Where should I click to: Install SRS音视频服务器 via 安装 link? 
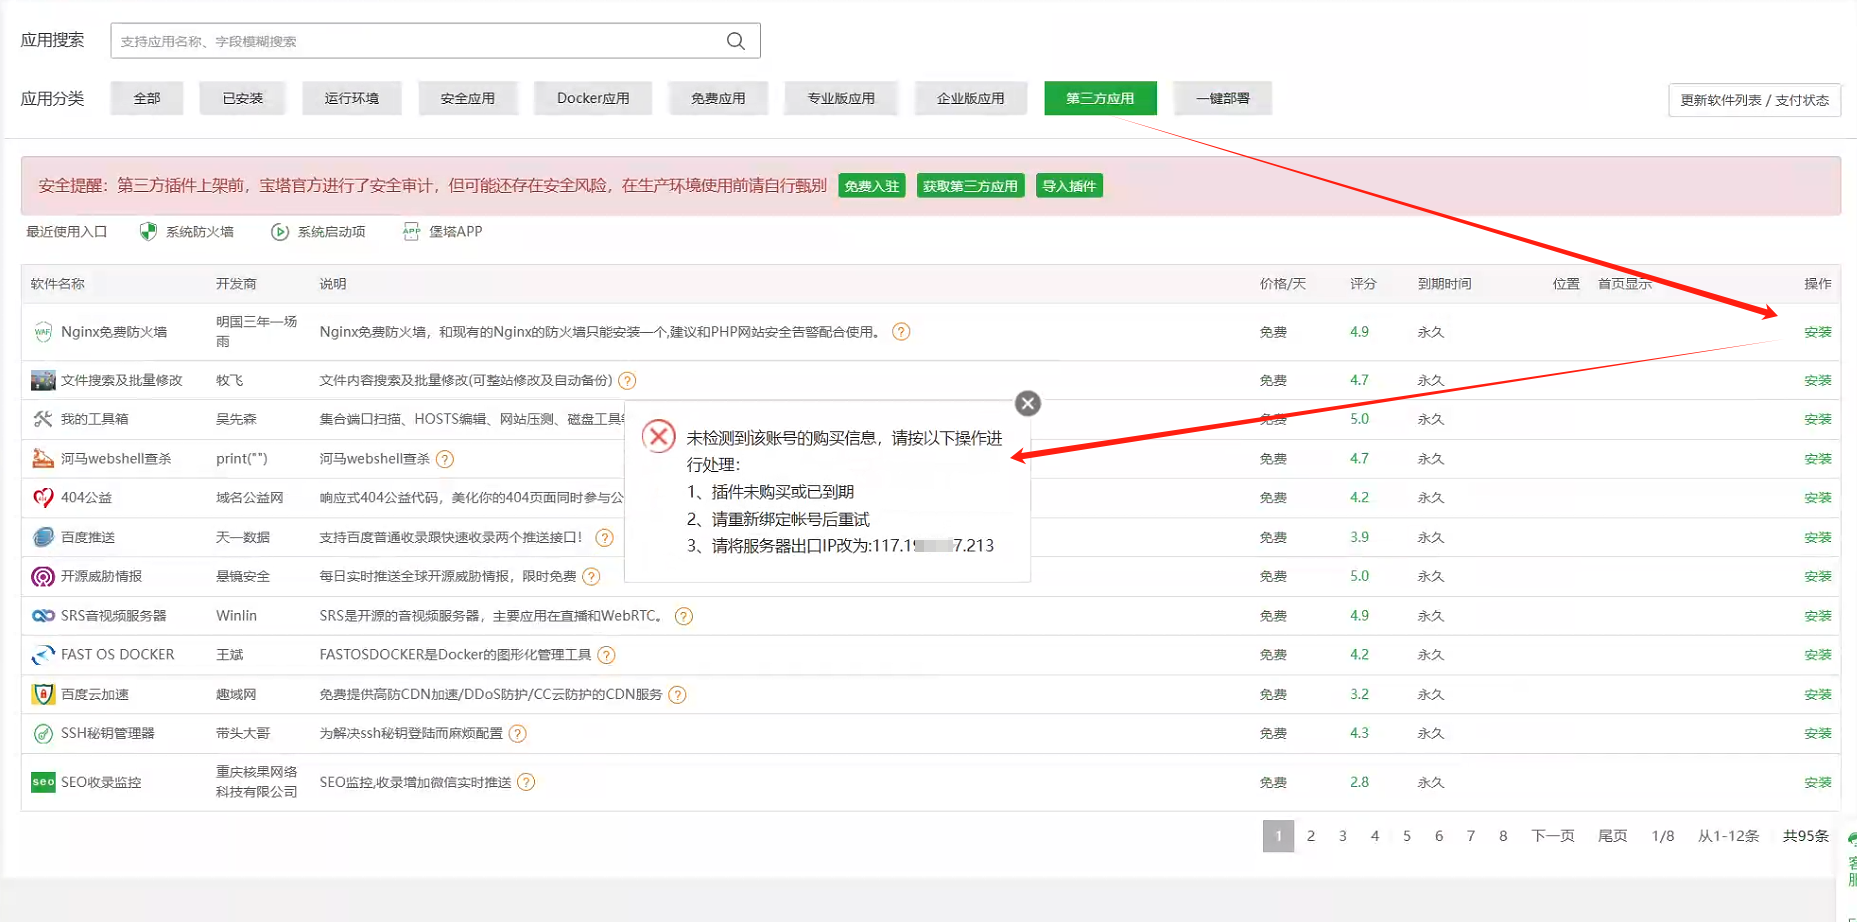(x=1817, y=616)
